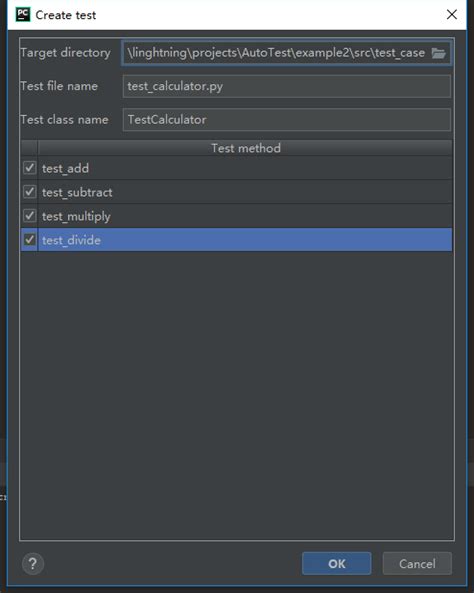Click the Test method column header
This screenshot has height=593, width=474.
coord(245,148)
